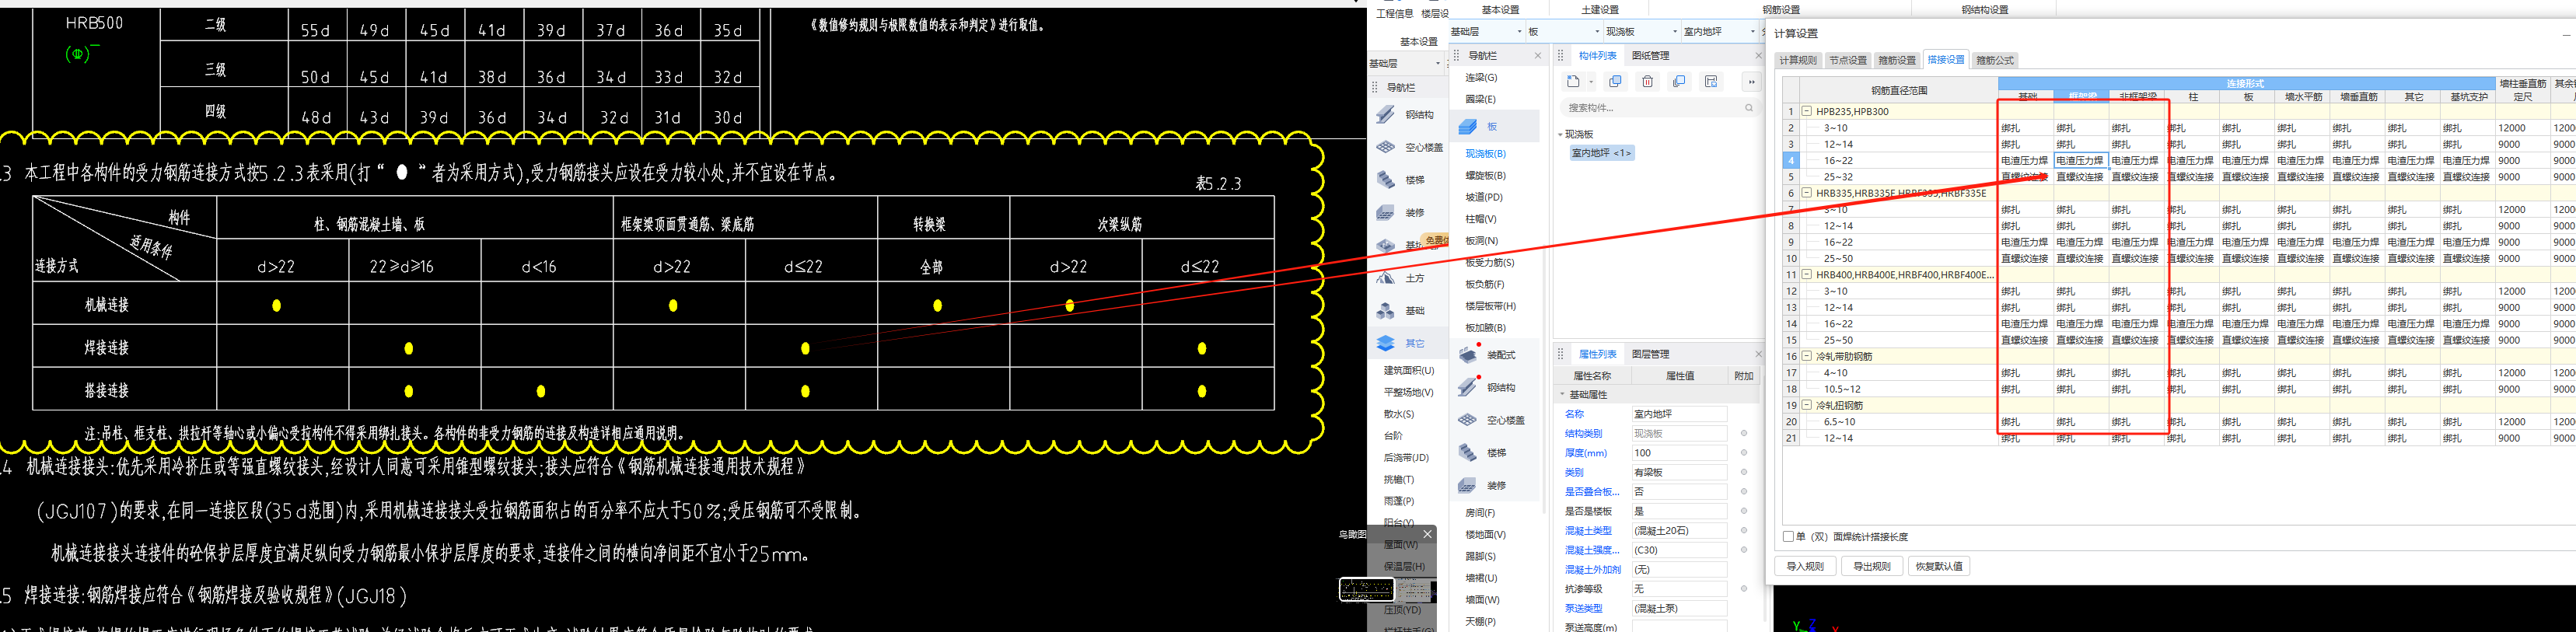Switch to the 图纸管理 tab
This screenshot has height=632, width=2576.
click(1650, 56)
